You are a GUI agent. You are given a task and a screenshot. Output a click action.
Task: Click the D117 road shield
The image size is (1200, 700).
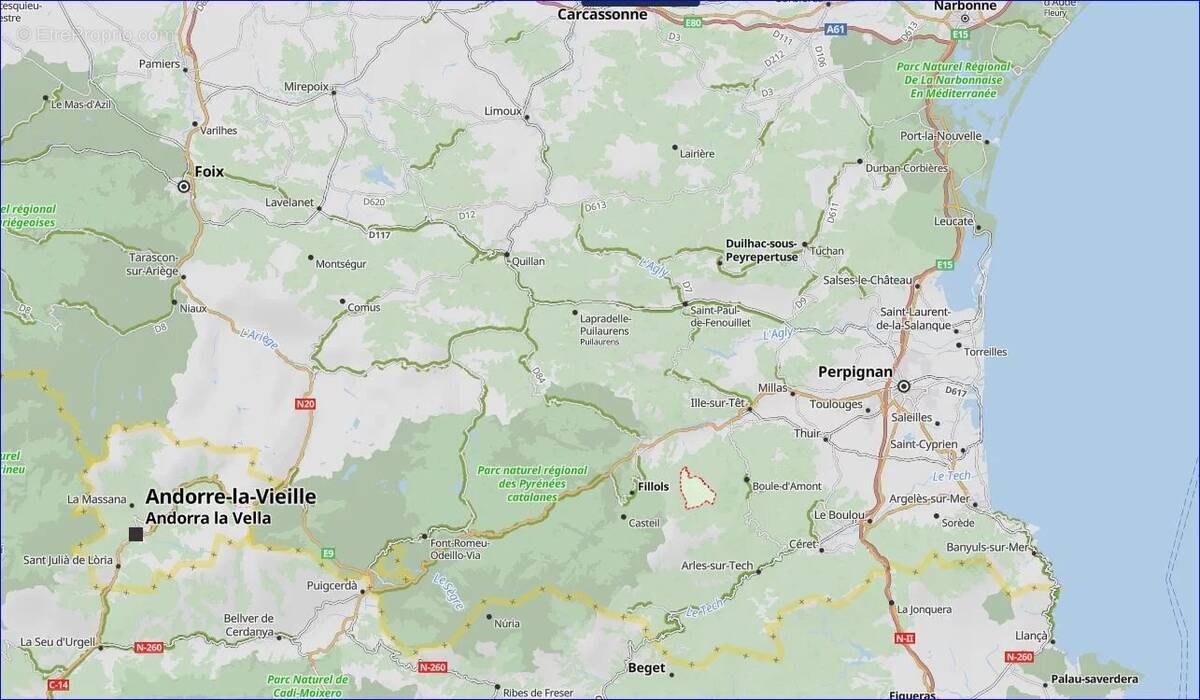pyautogui.click(x=379, y=235)
